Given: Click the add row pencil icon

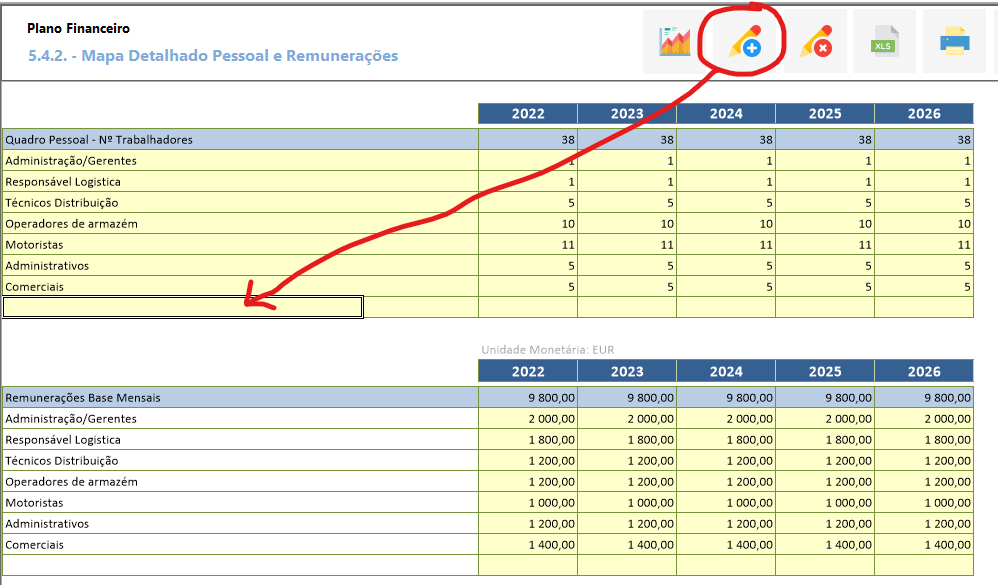Looking at the screenshot, I should coord(745,42).
